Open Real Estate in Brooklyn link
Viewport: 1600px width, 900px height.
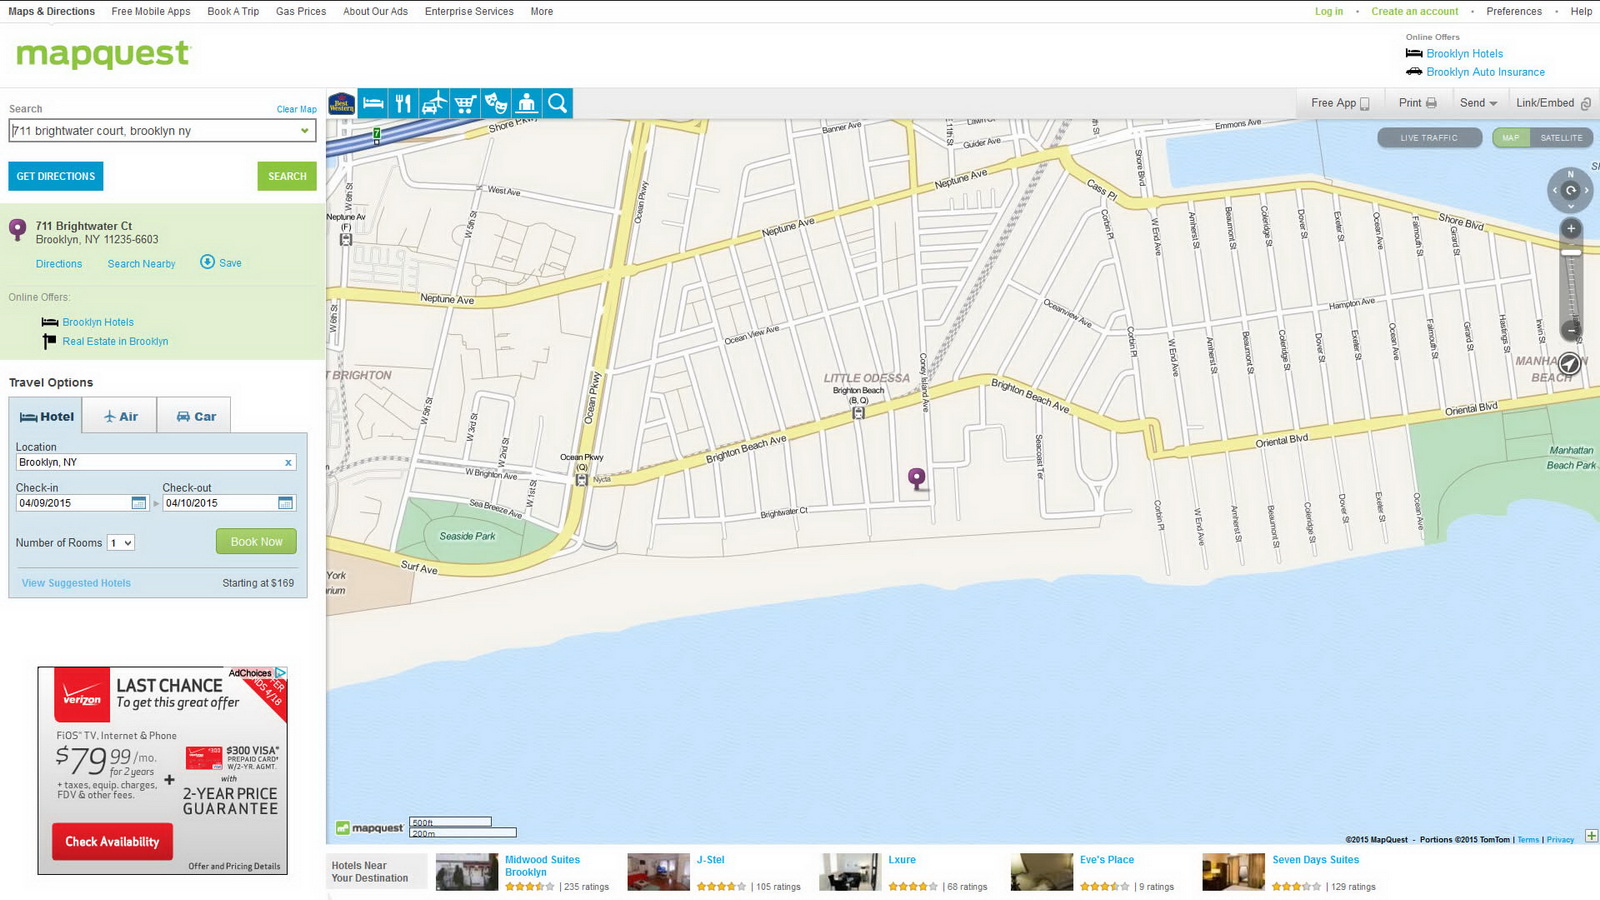click(x=115, y=341)
